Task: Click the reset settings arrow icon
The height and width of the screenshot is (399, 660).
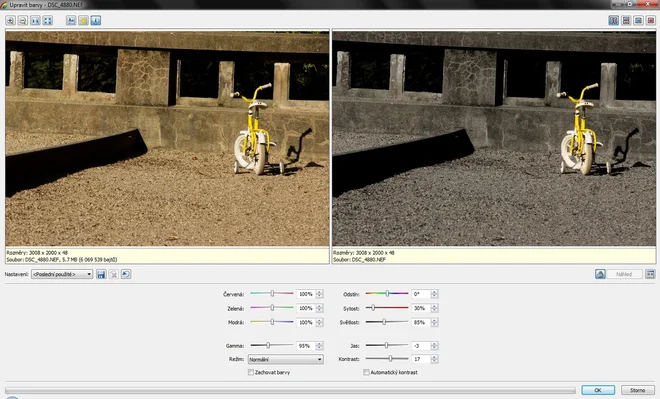Action: (x=126, y=274)
